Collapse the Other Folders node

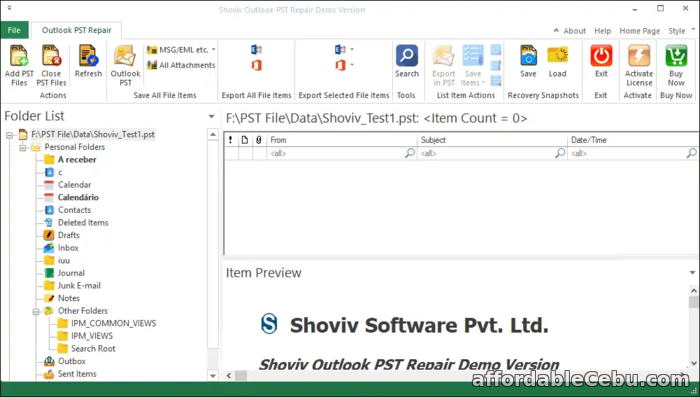36,311
